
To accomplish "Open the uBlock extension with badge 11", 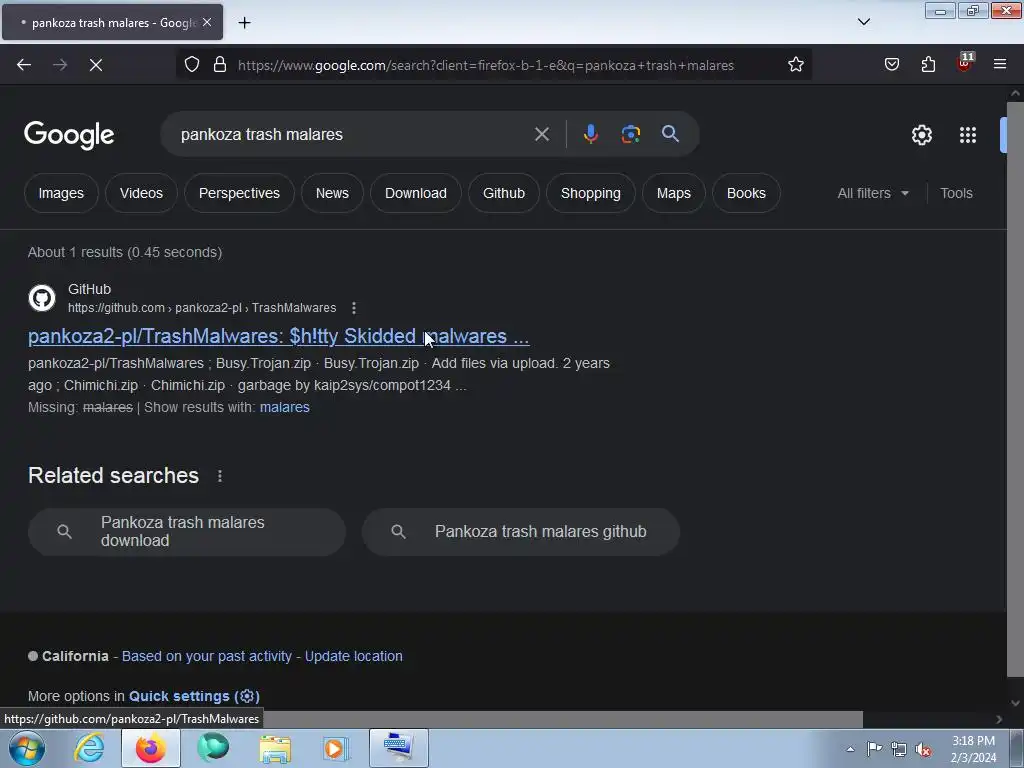I will click(x=965, y=63).
